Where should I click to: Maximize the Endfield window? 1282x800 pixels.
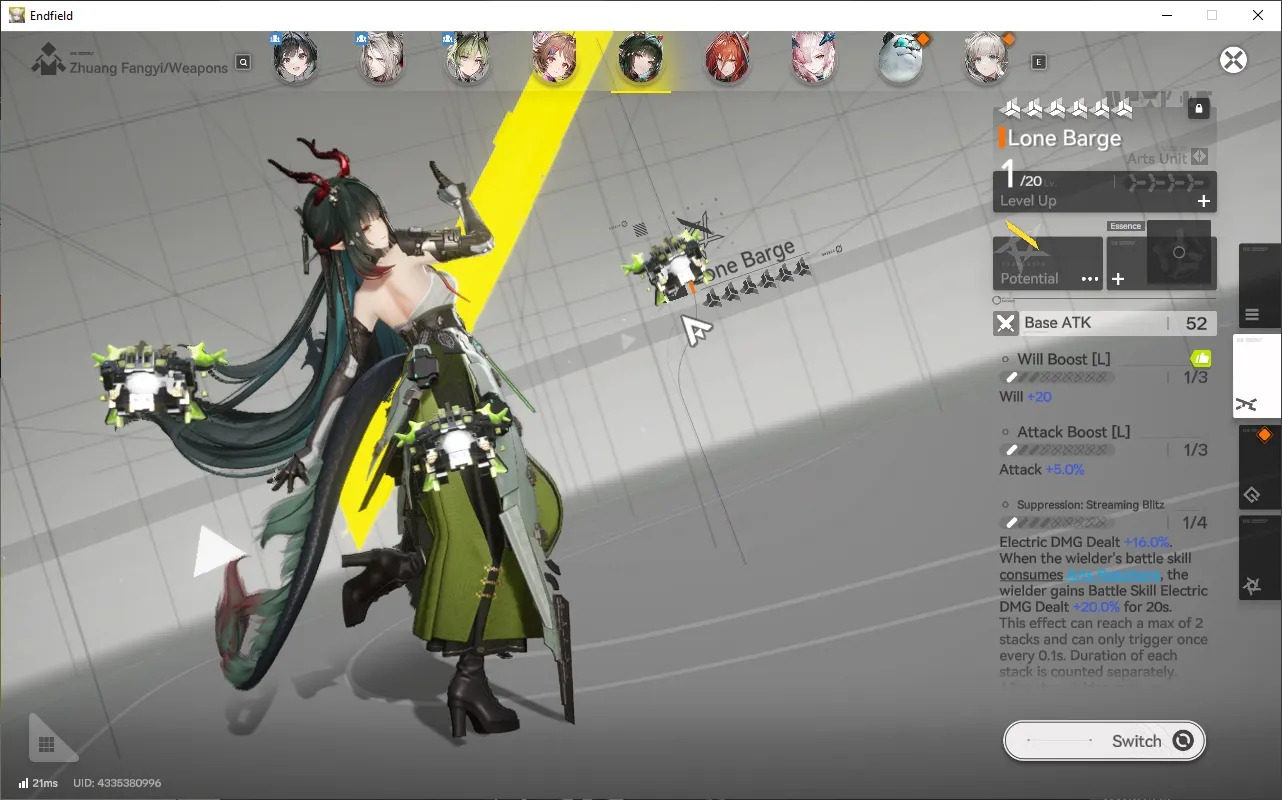[1212, 15]
